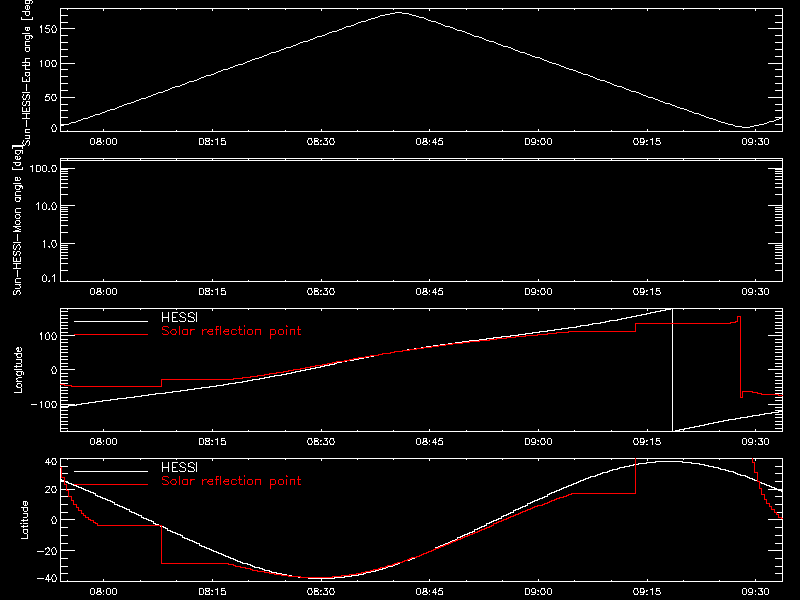This screenshot has height=600, width=800.
Task: Click the 50 tick on Earth angle axis
Action: point(51,97)
